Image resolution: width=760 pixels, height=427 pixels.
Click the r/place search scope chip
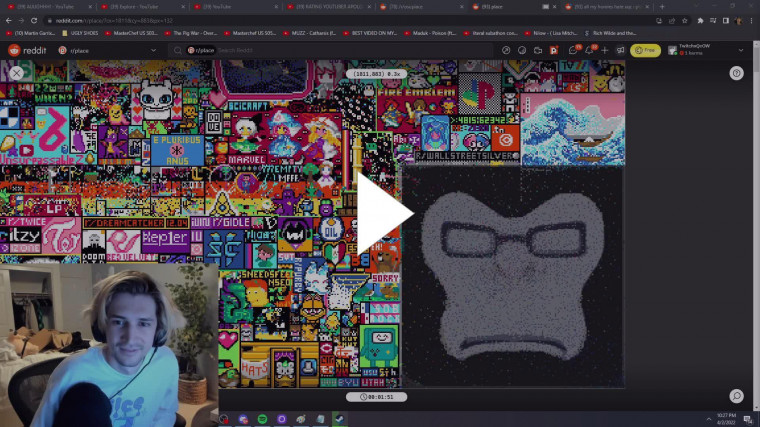[201, 50]
